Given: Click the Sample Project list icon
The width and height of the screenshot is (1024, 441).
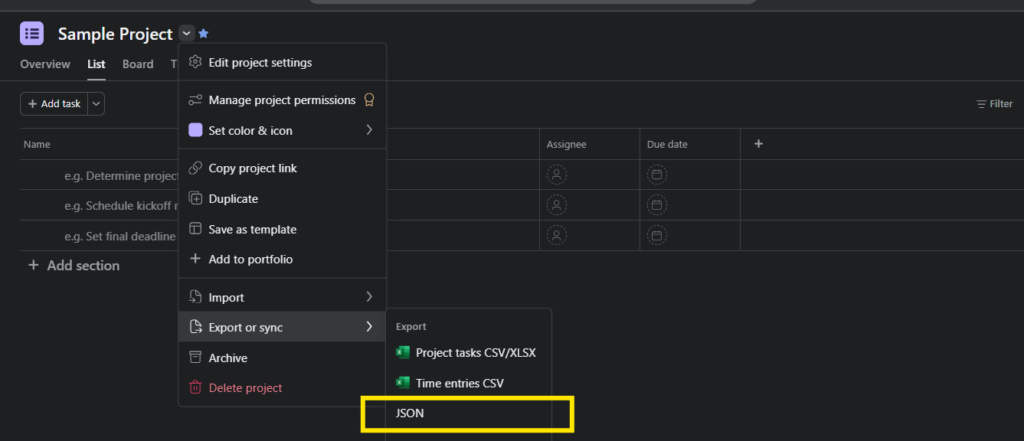Looking at the screenshot, I should 32,33.
